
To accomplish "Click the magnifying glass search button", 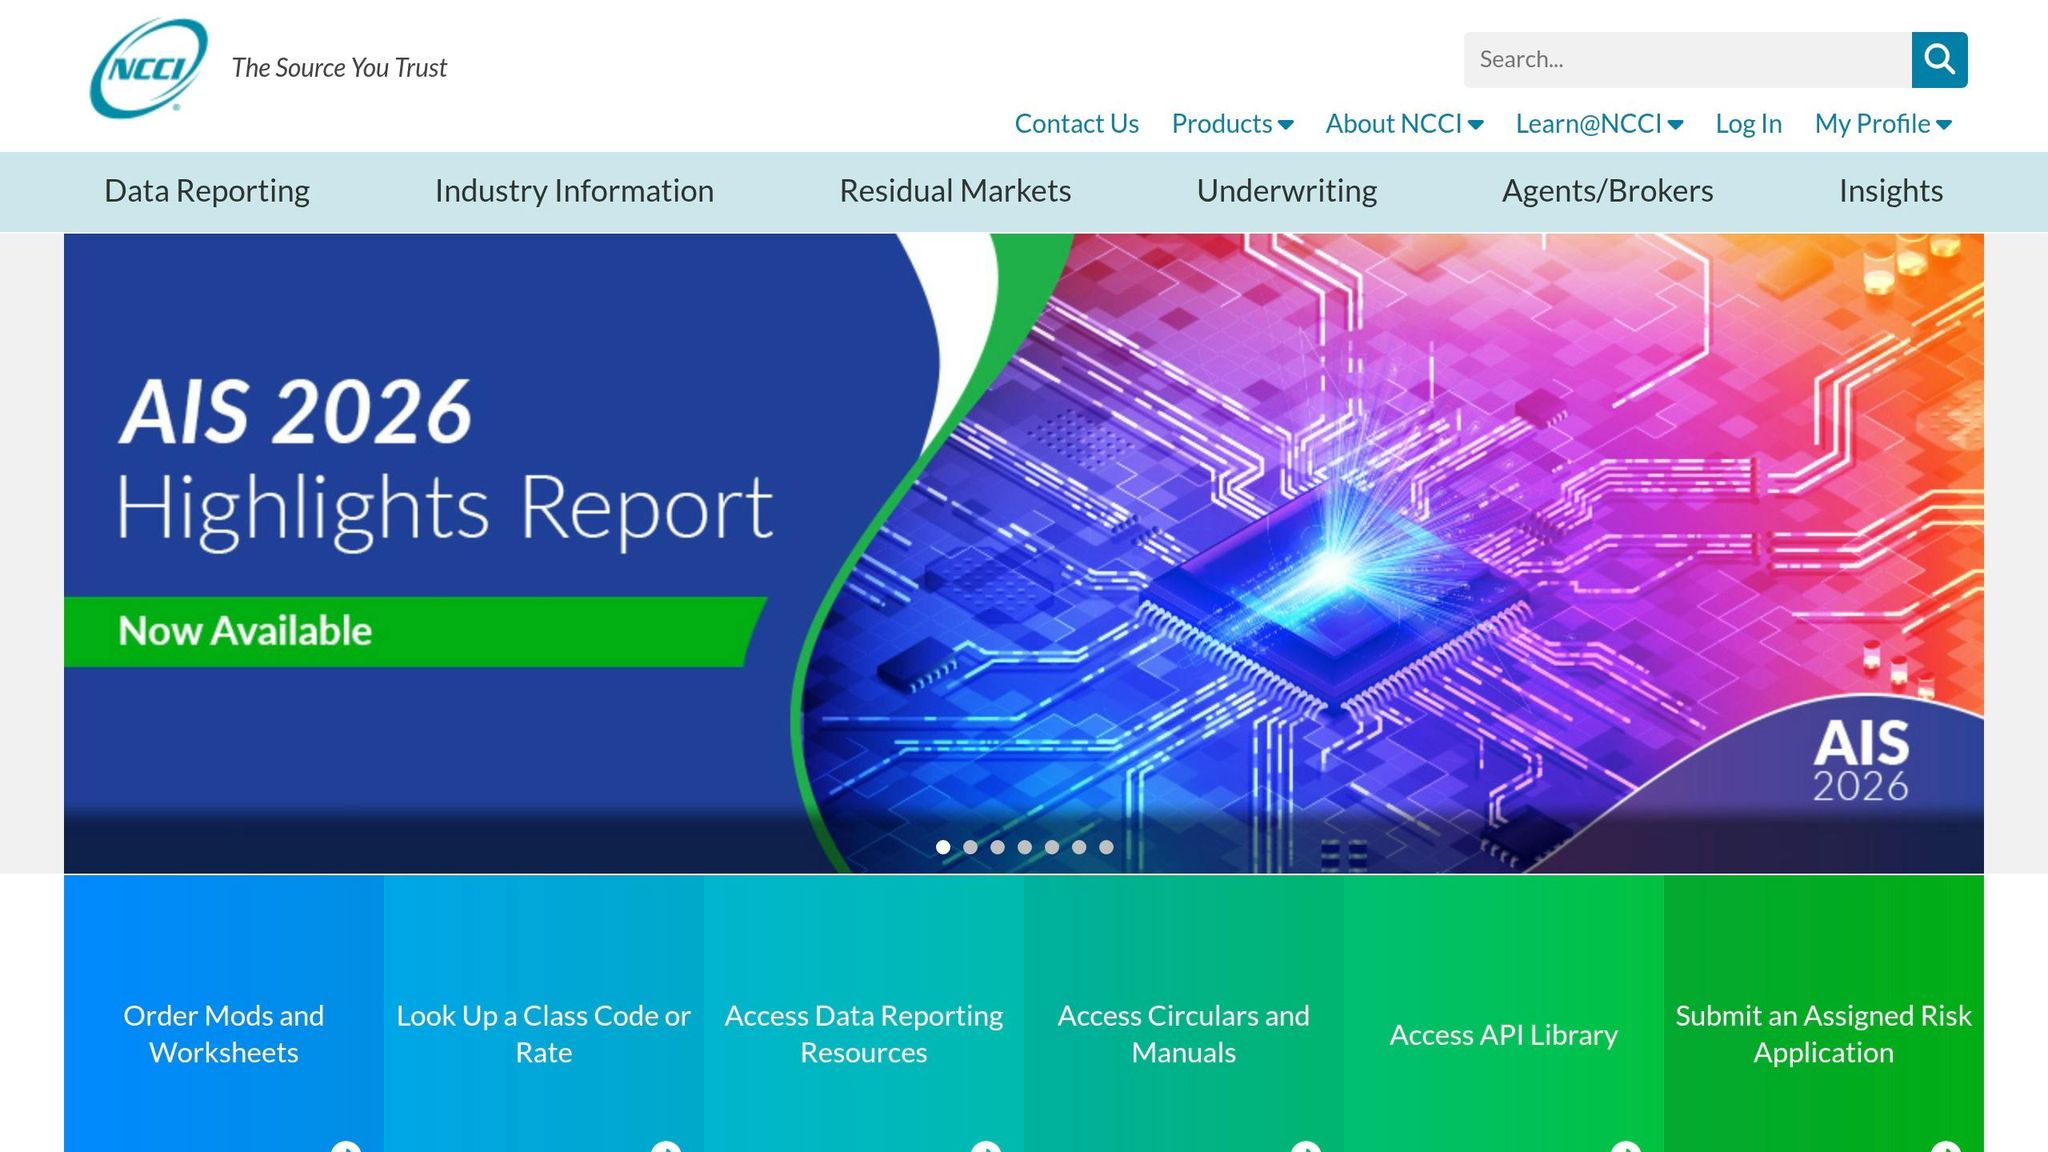I will (1939, 60).
